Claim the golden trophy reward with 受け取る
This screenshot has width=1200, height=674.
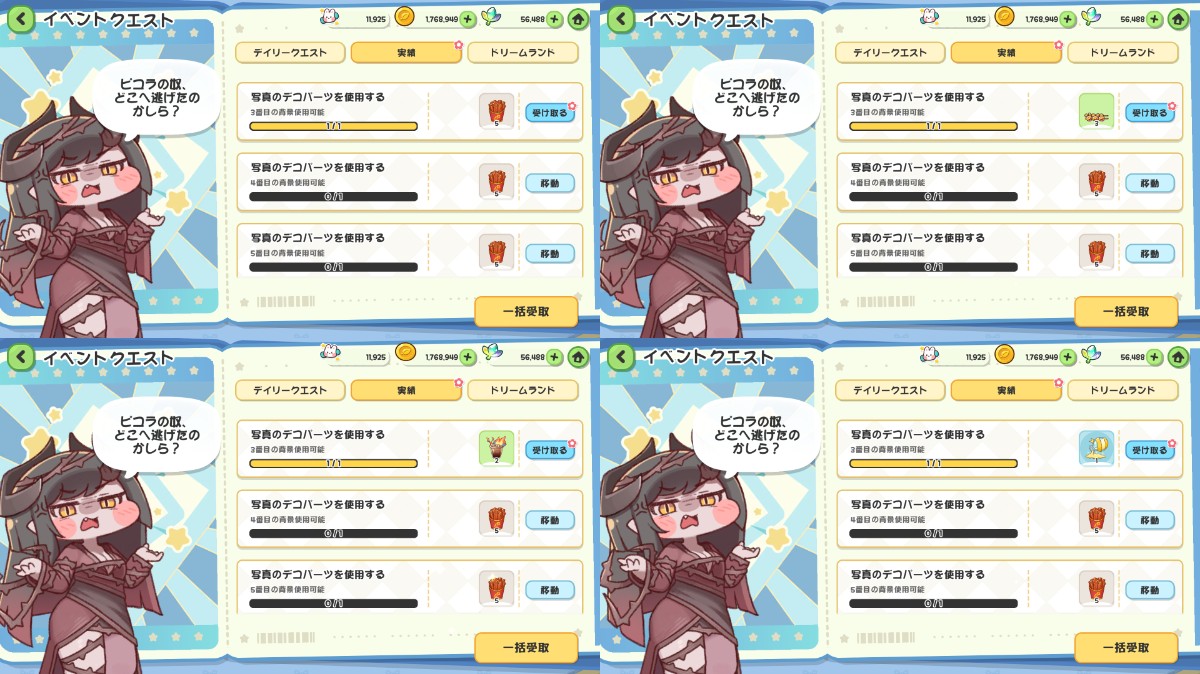[1150, 450]
